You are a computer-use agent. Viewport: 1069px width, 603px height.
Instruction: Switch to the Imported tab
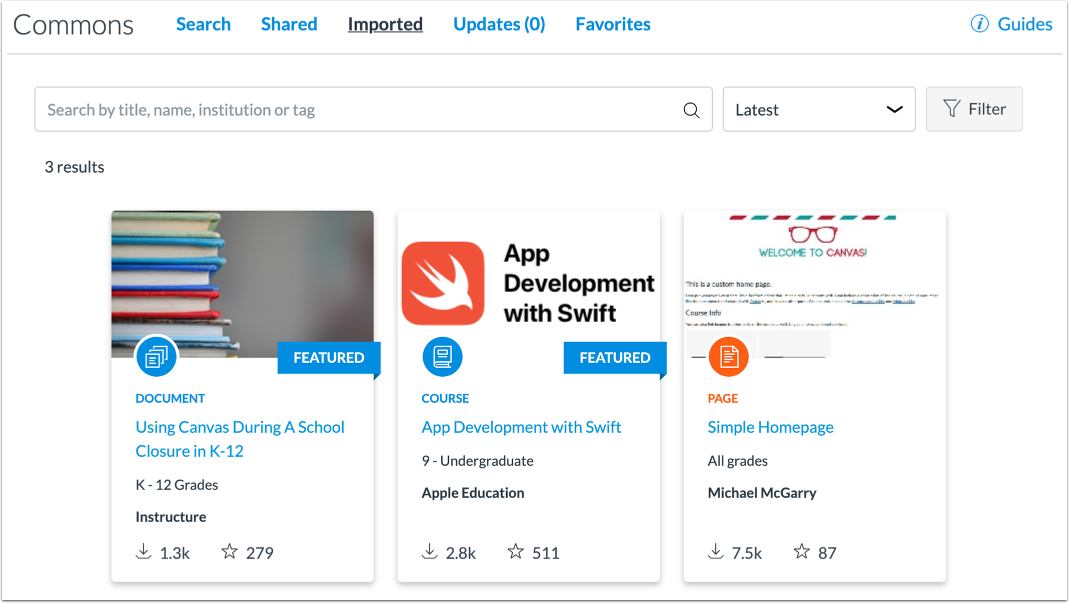385,24
